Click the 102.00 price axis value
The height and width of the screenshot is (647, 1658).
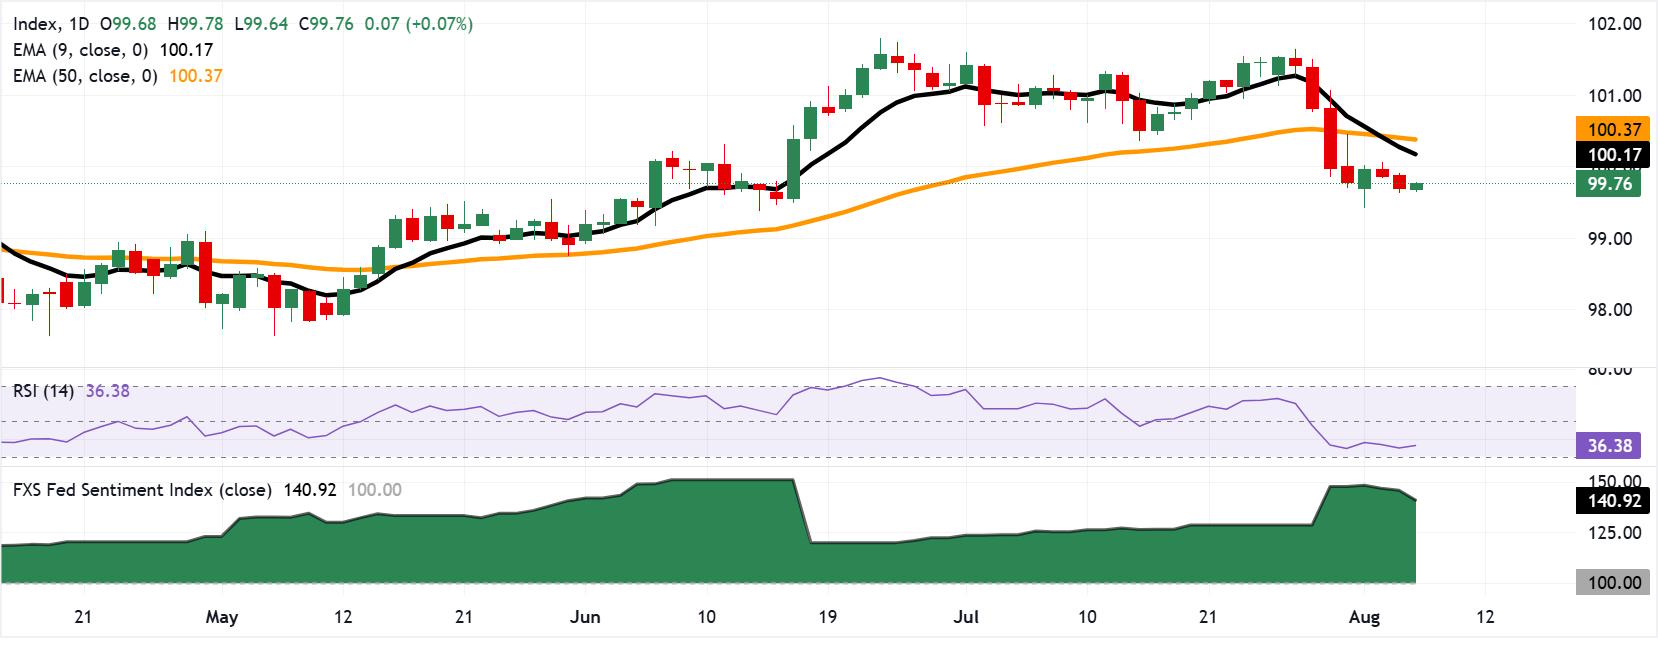click(x=1615, y=24)
